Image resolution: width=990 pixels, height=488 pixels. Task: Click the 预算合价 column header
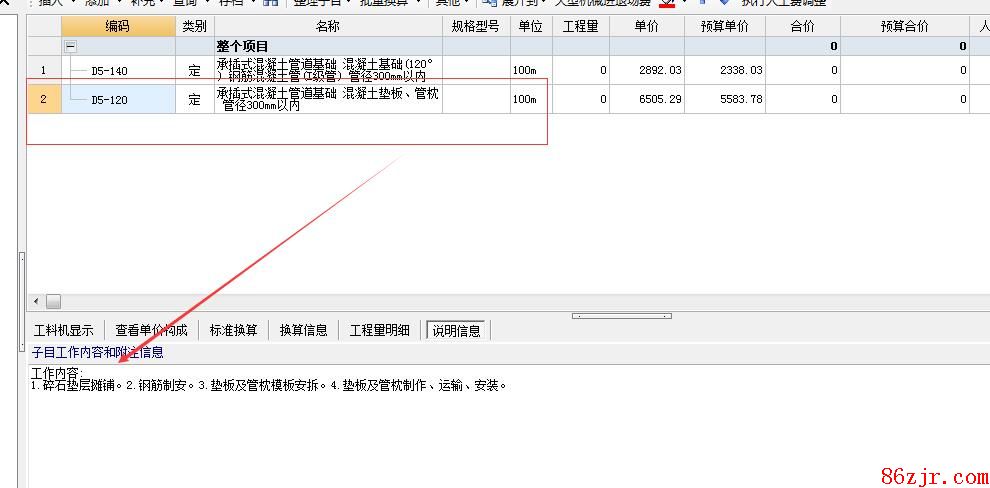[x=904, y=26]
